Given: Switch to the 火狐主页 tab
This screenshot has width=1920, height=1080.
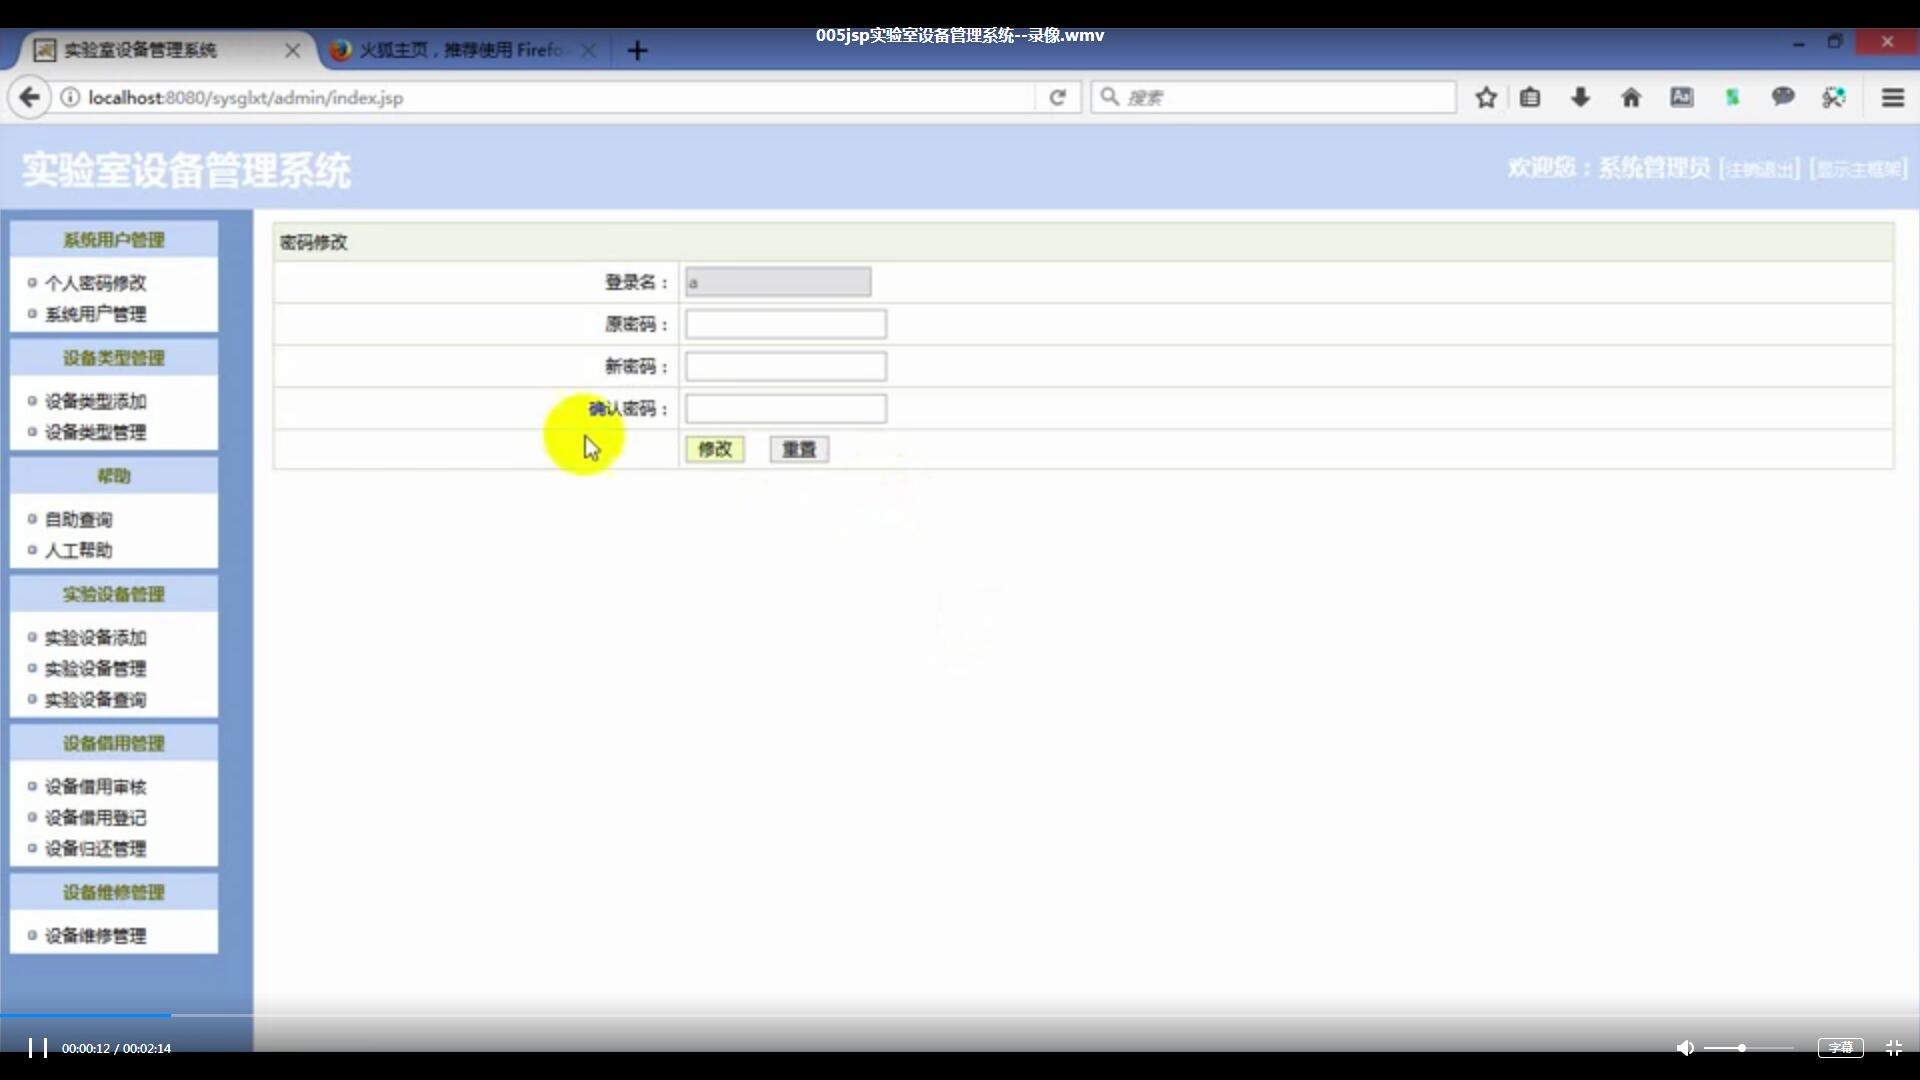Looking at the screenshot, I should (x=460, y=50).
